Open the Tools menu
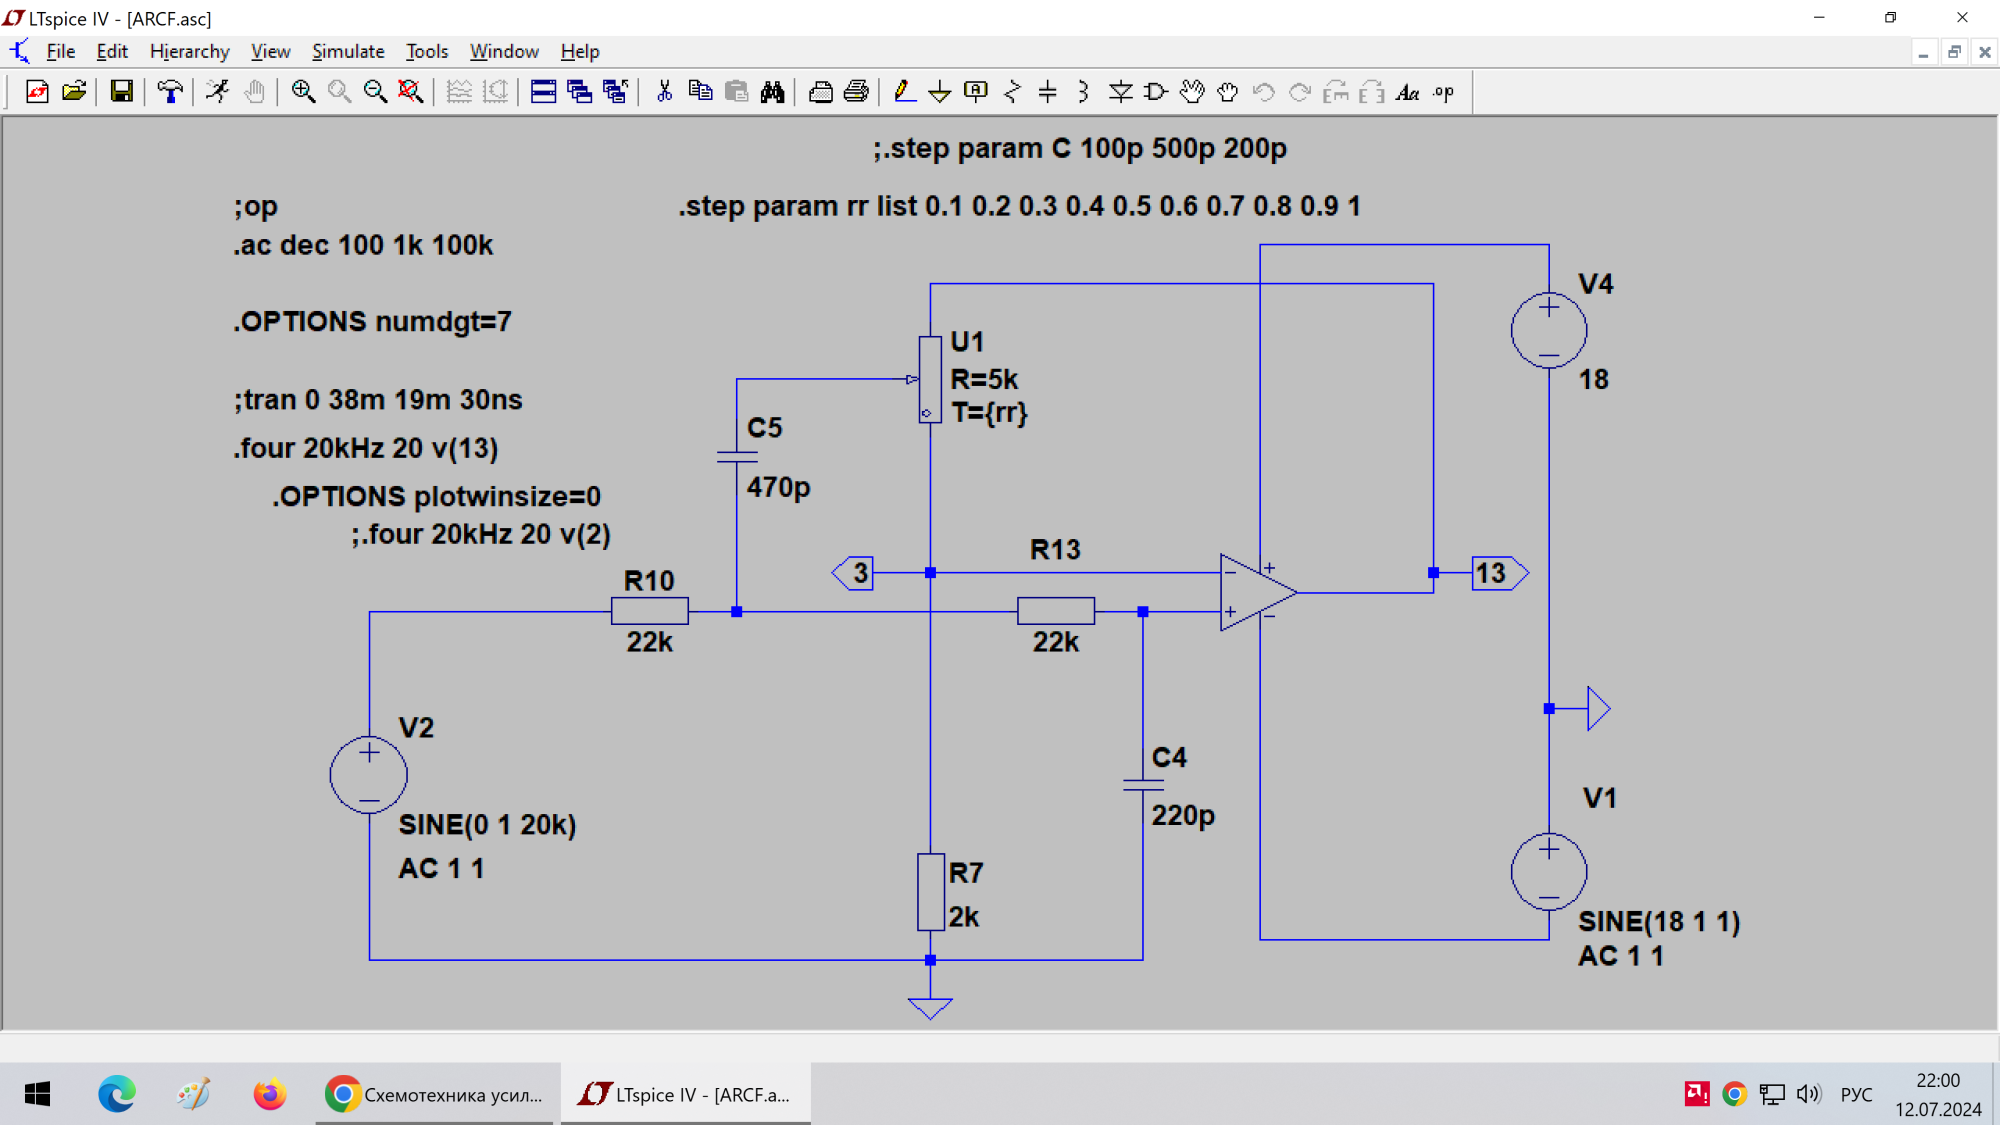 tap(426, 51)
